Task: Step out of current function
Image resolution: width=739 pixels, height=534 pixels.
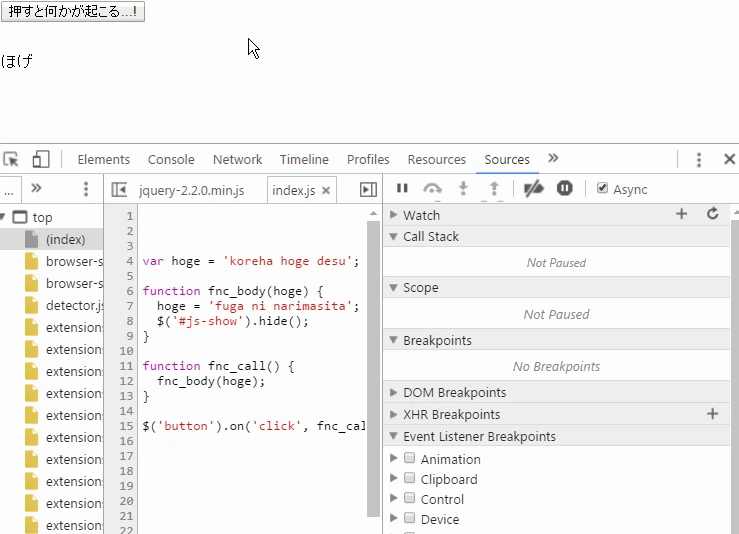Action: pyautogui.click(x=494, y=189)
